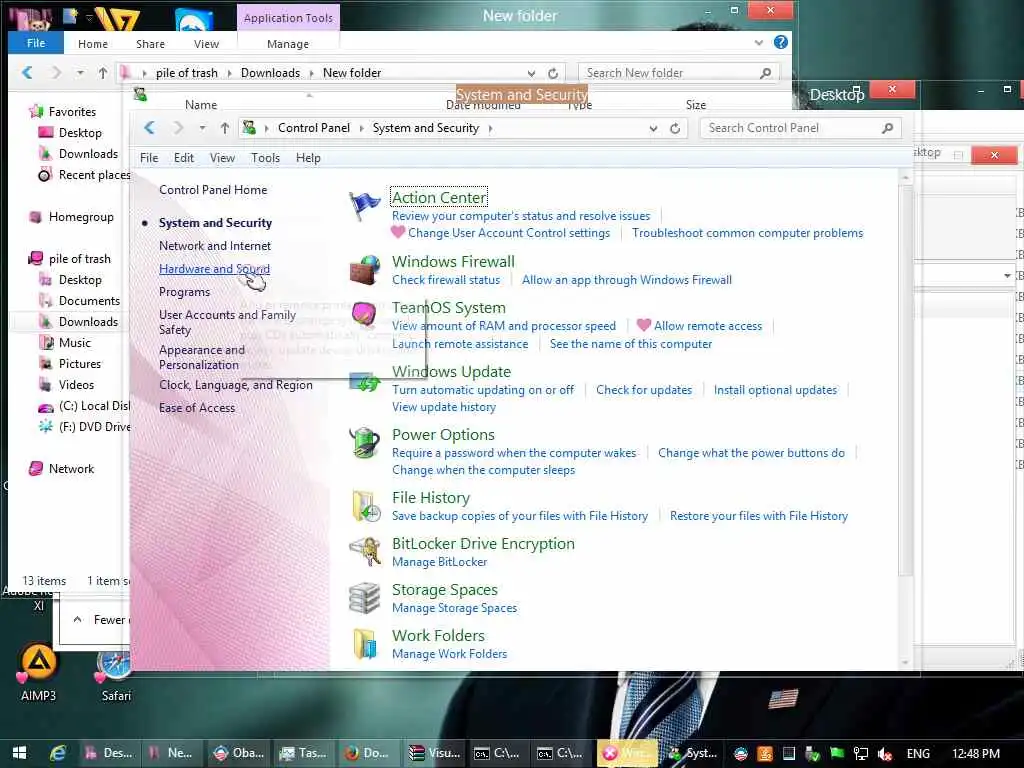Click the 12:48 PM taskbar clock

976,754
